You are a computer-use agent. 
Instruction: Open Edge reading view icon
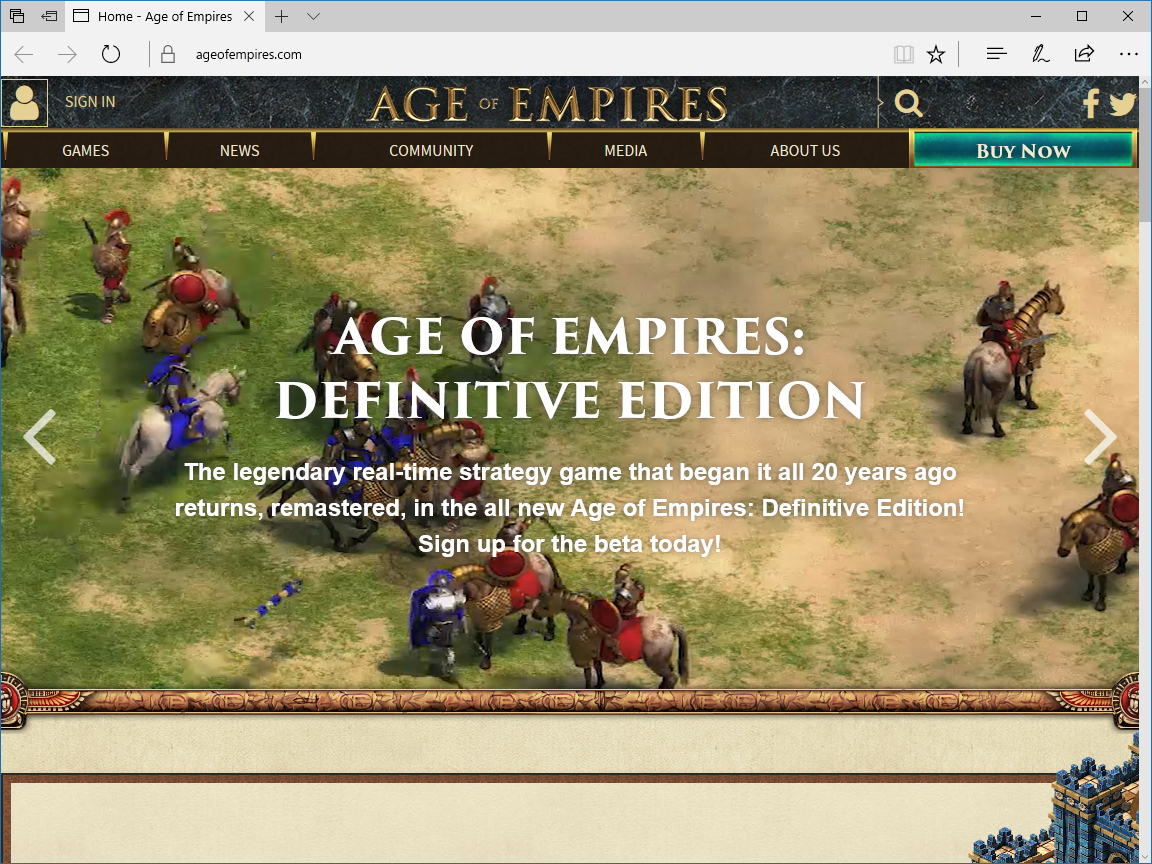[x=903, y=54]
